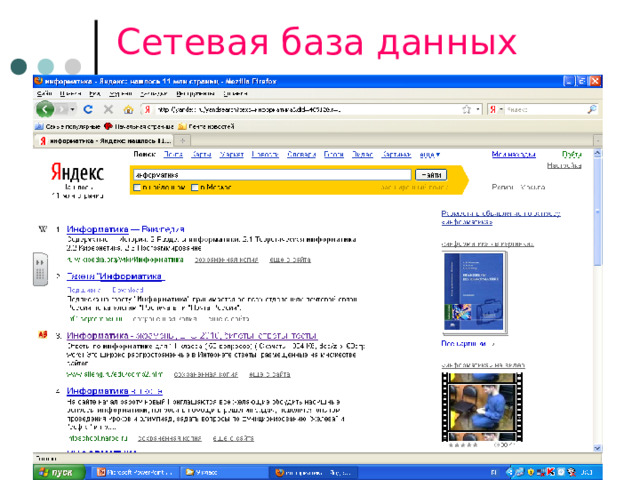The height and width of the screenshot is (480, 640).
Task: Open the list-all-tabs dropdown at the tab bar's right end
Action: coord(598,141)
